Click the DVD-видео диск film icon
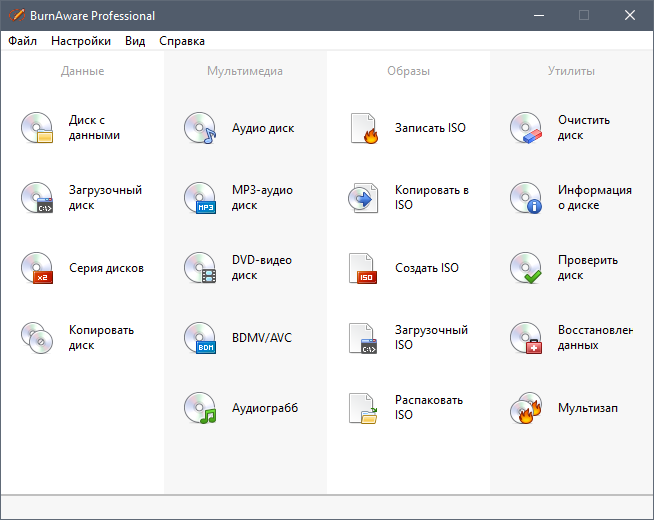 [x=200, y=268]
